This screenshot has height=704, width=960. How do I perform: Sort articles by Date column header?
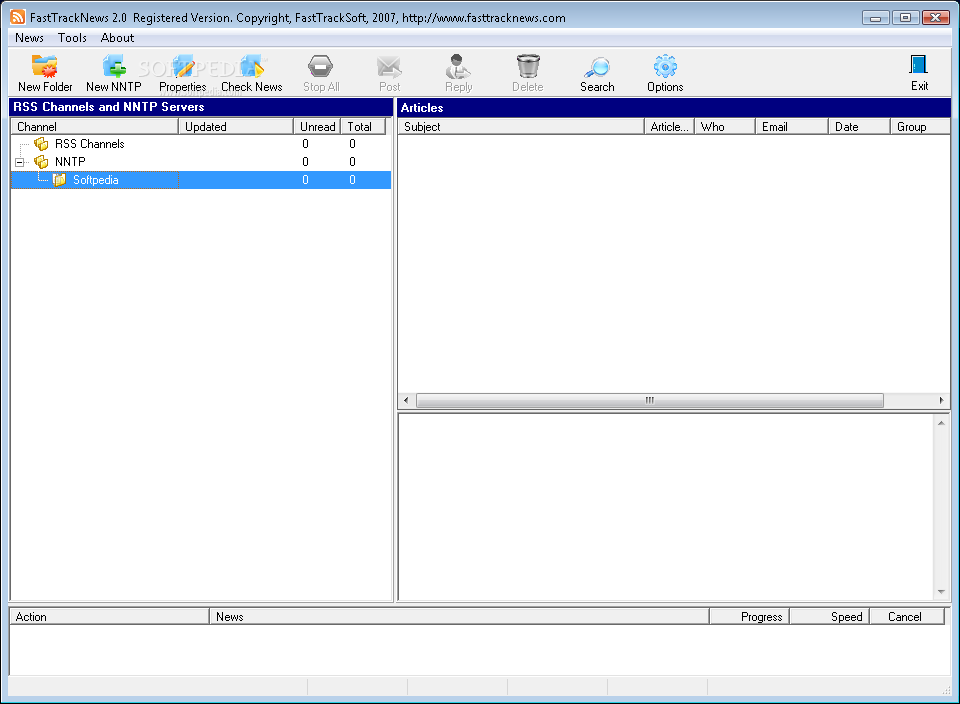(859, 127)
